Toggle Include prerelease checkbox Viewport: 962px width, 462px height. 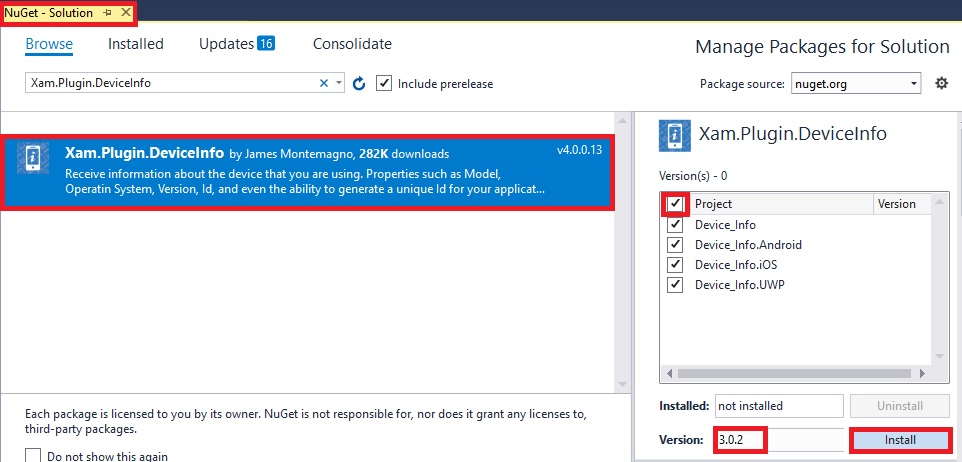coord(384,83)
